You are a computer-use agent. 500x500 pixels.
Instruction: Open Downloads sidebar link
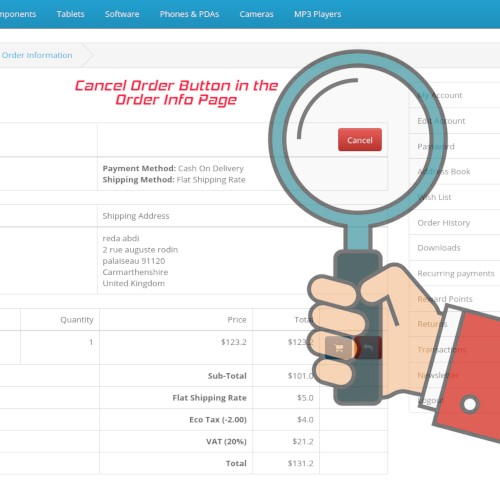pos(439,248)
